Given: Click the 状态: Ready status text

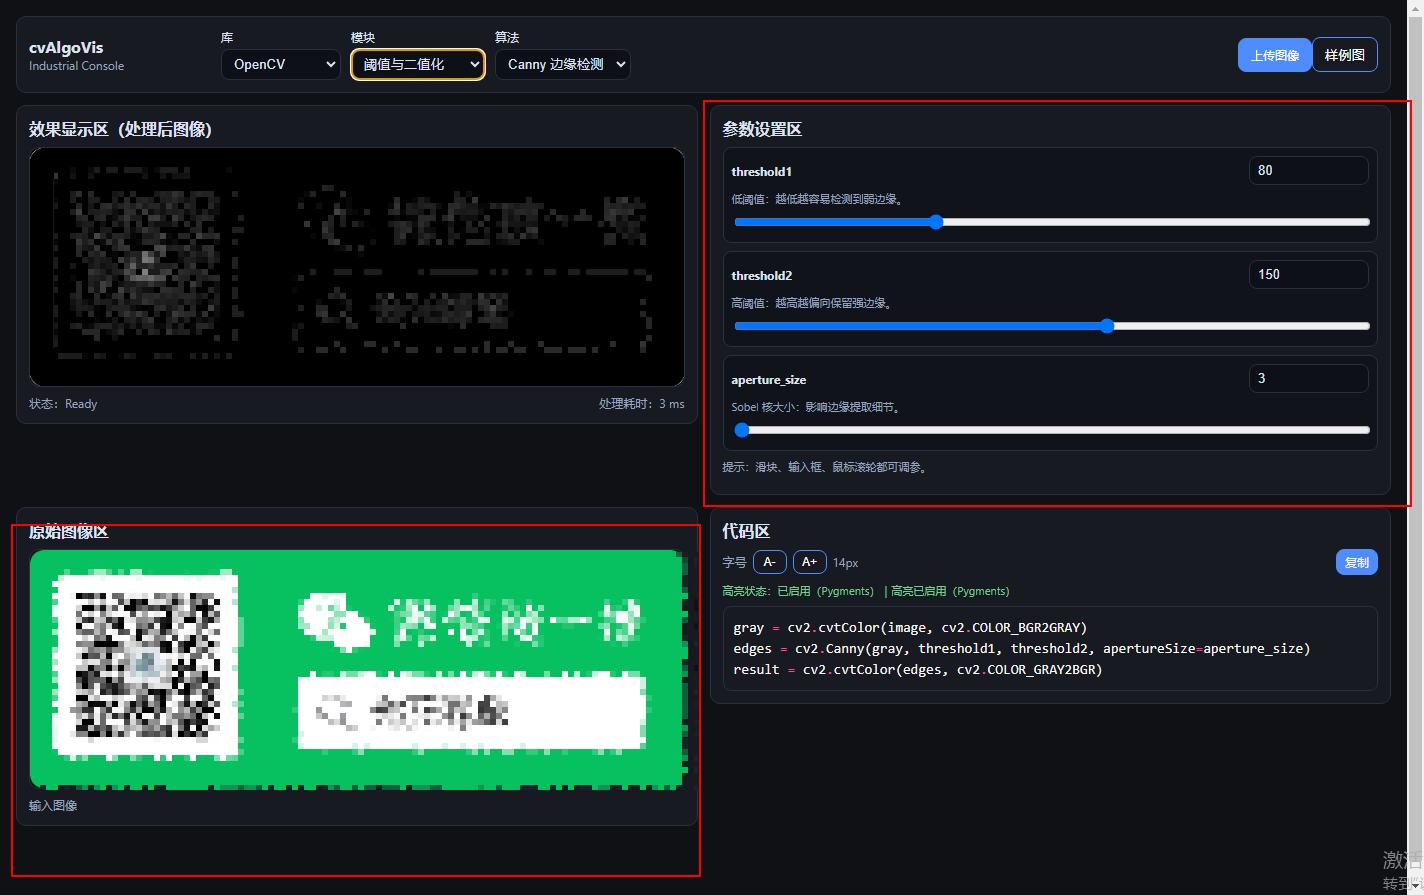Looking at the screenshot, I should point(63,404).
